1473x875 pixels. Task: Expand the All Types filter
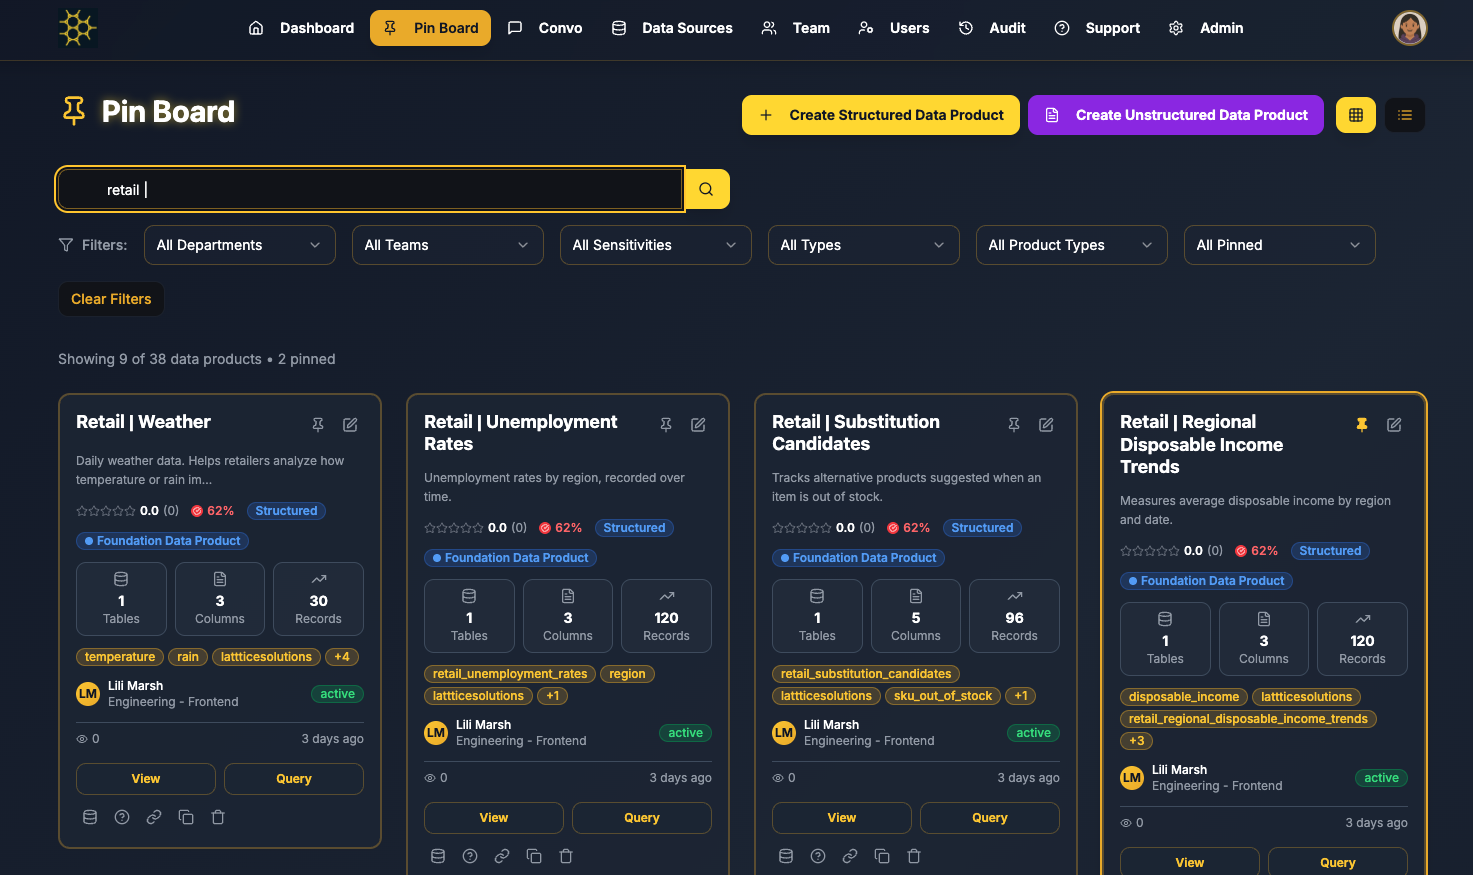(864, 245)
